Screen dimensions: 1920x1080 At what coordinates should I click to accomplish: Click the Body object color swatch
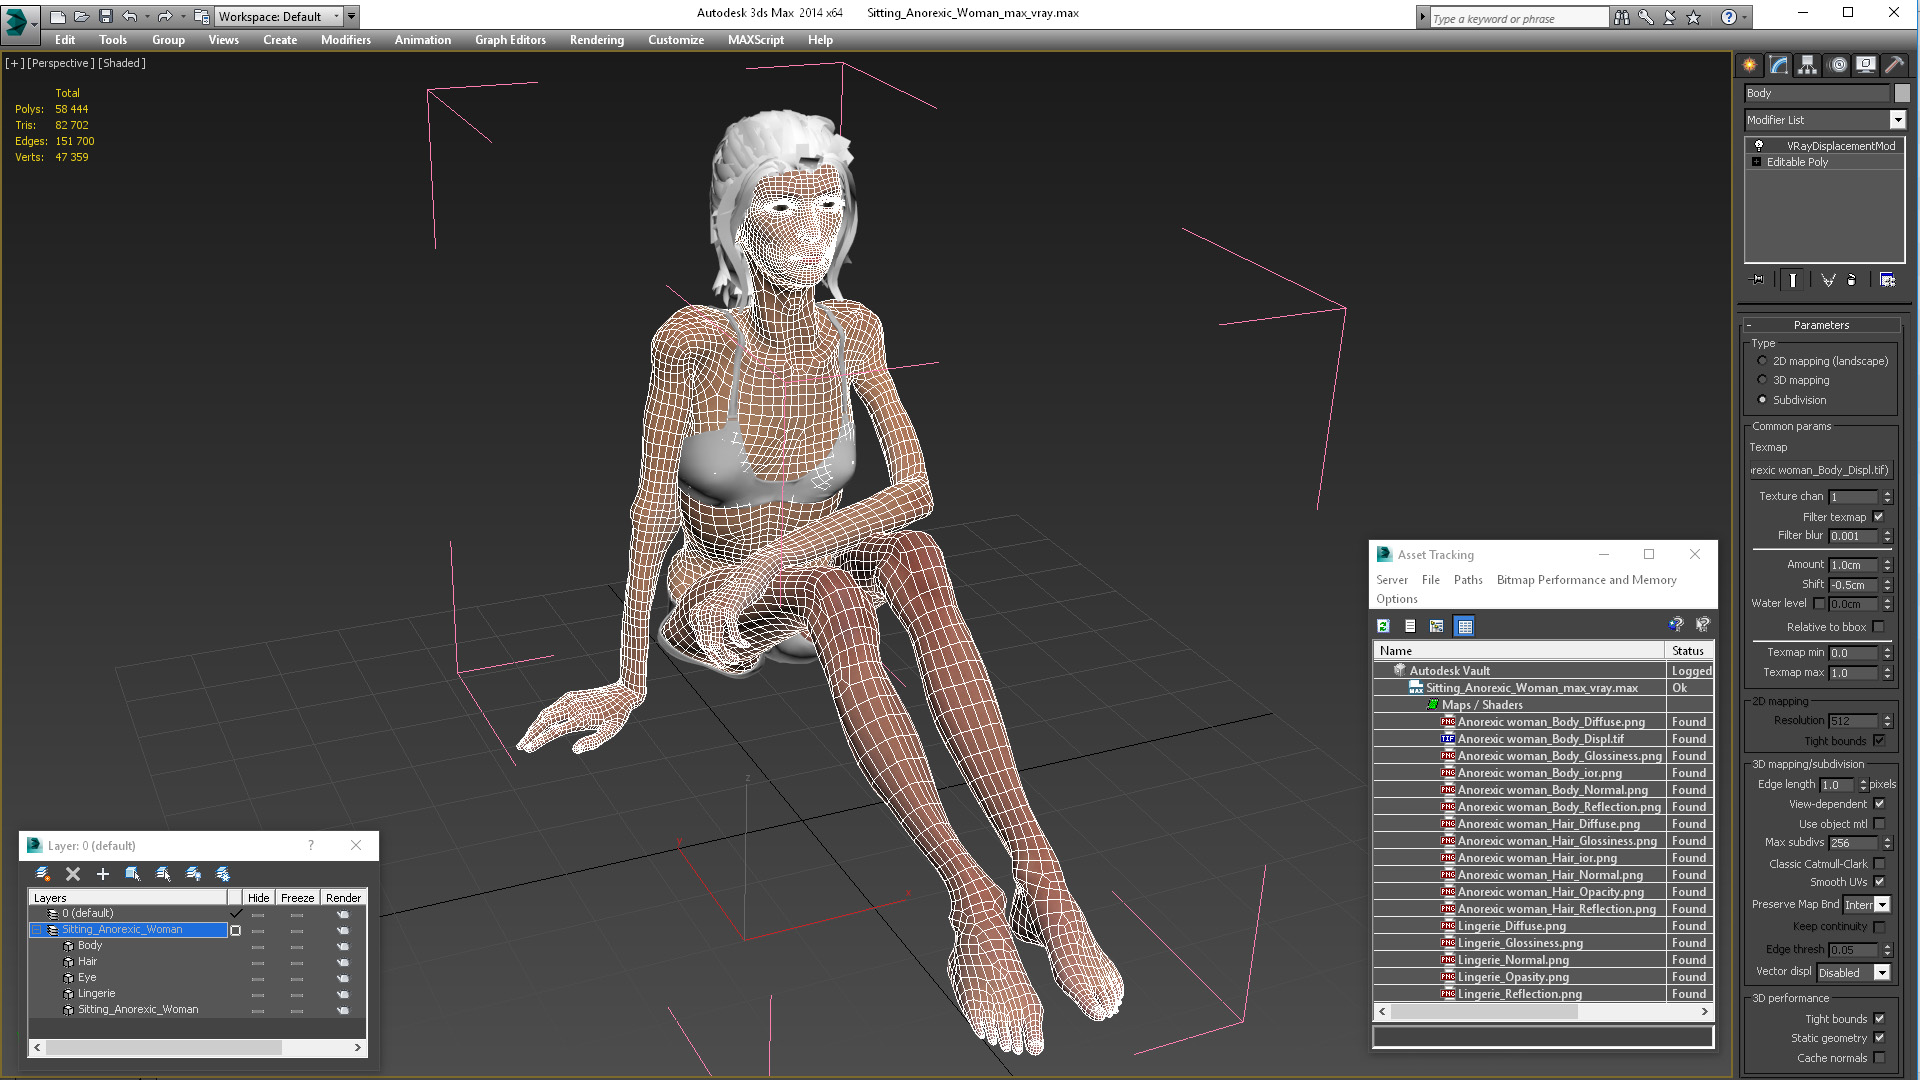(1901, 93)
